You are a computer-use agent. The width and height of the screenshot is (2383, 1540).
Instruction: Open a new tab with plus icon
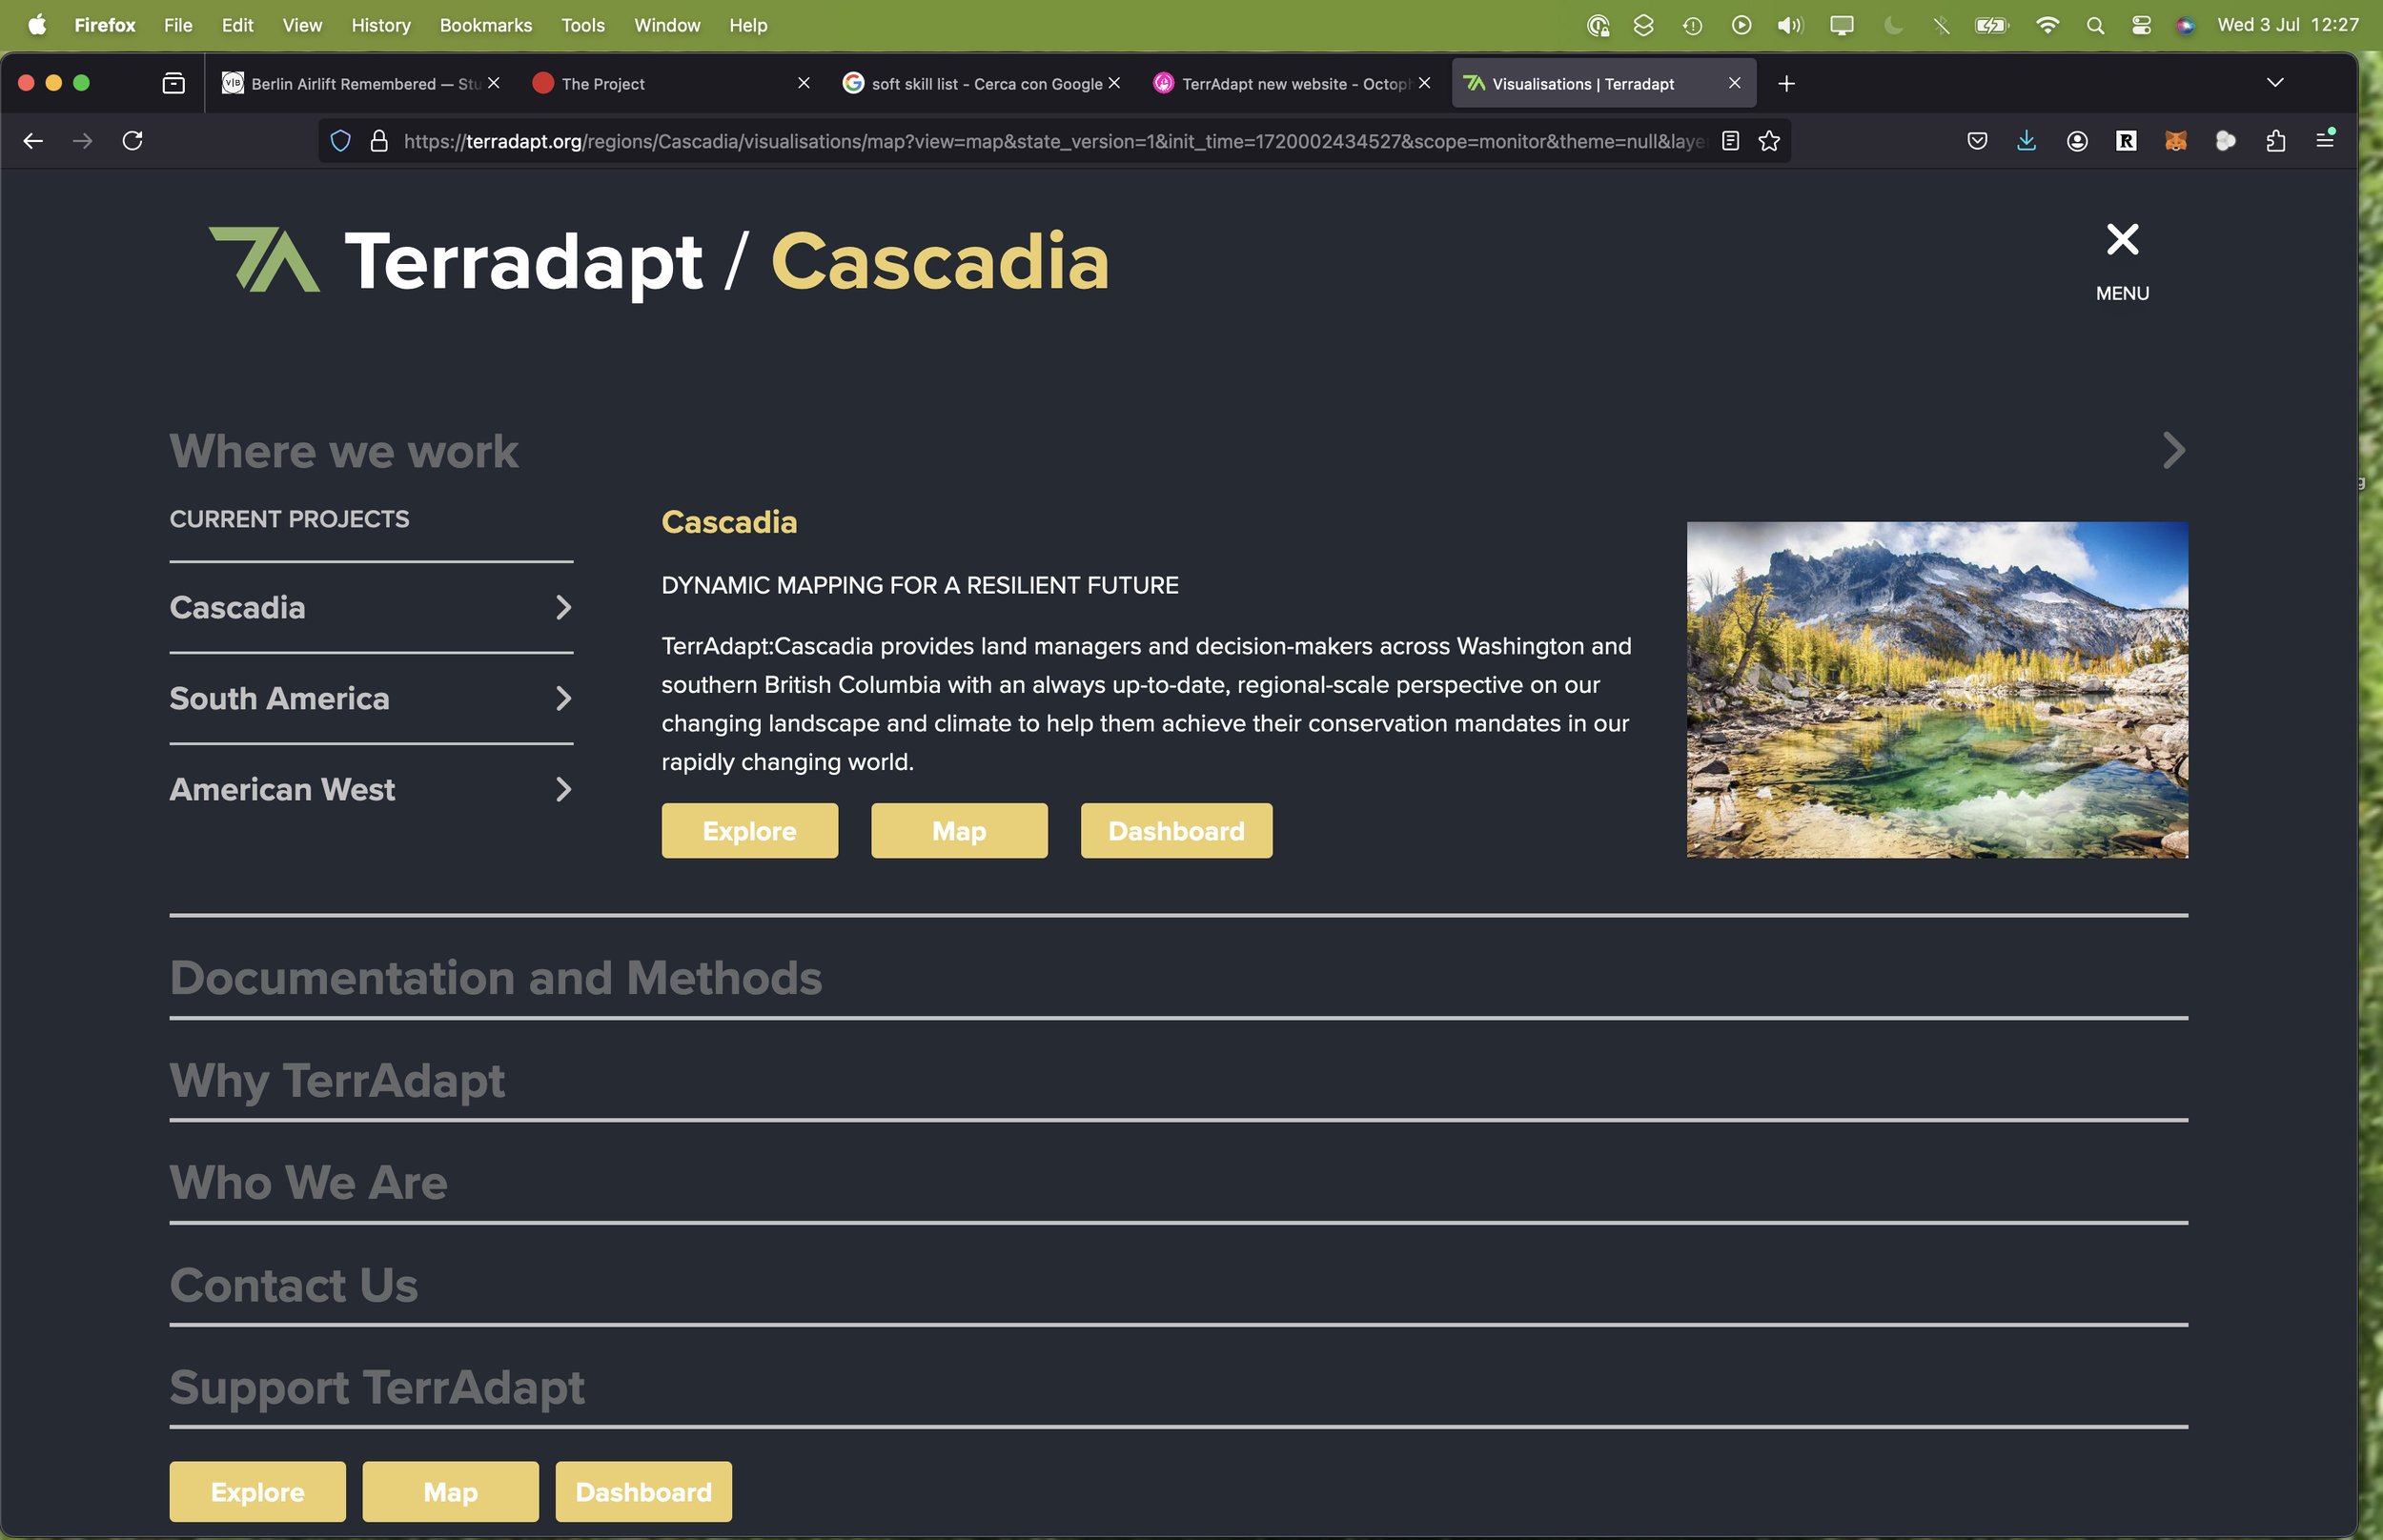click(1786, 84)
